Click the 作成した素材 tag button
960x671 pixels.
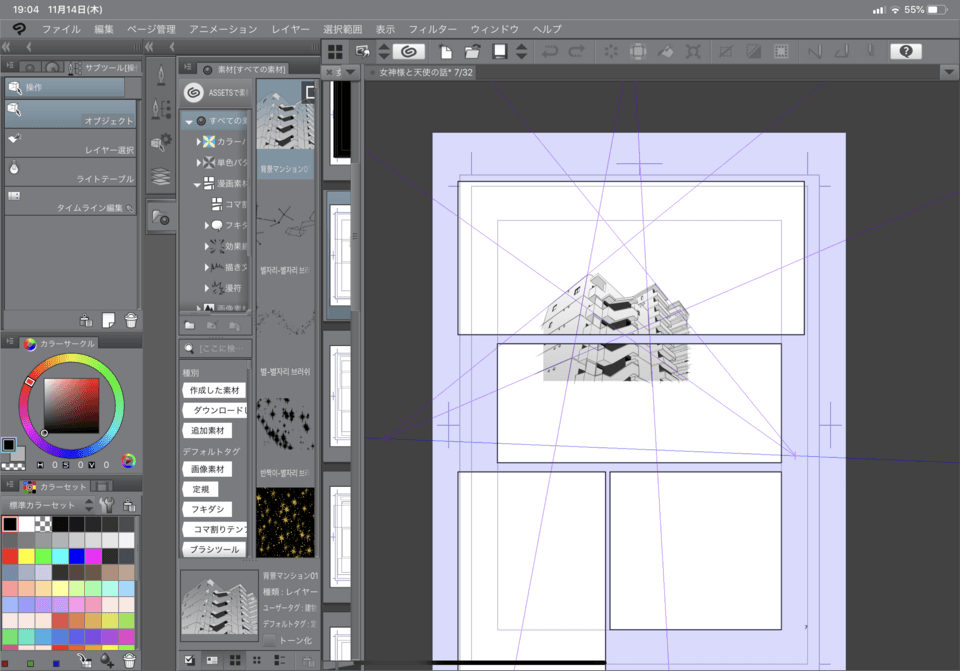click(x=213, y=390)
